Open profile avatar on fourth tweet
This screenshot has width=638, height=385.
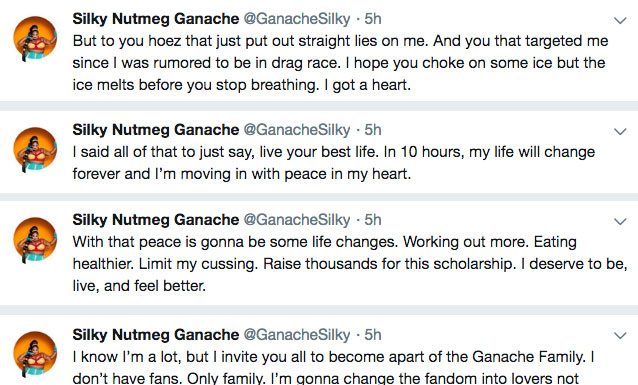tap(35, 353)
